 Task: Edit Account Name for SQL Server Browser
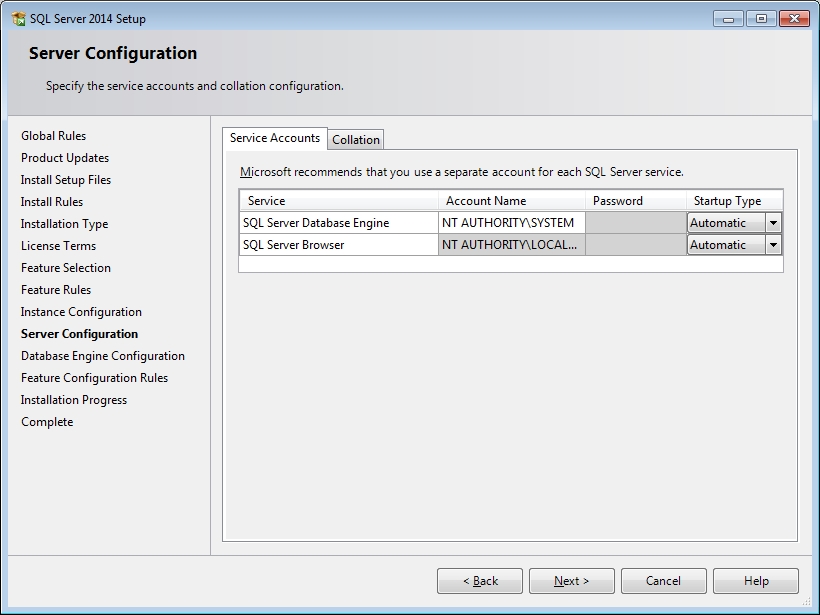pyautogui.click(x=510, y=244)
